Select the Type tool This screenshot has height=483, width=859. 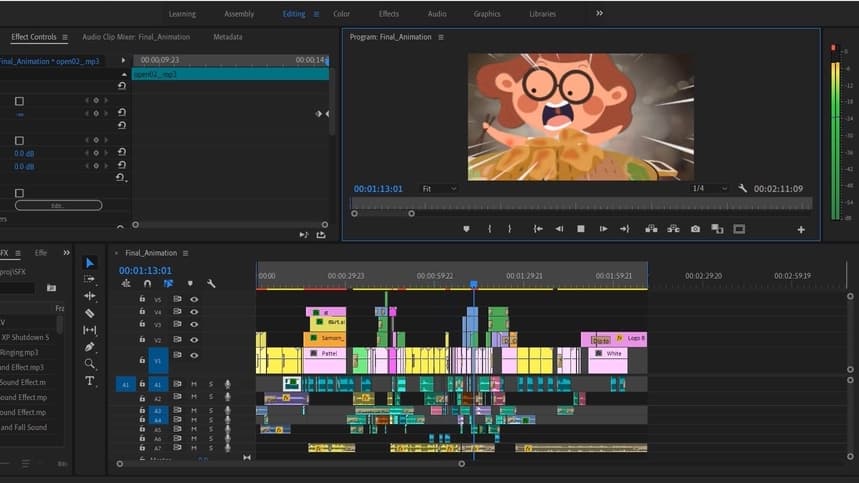point(89,381)
